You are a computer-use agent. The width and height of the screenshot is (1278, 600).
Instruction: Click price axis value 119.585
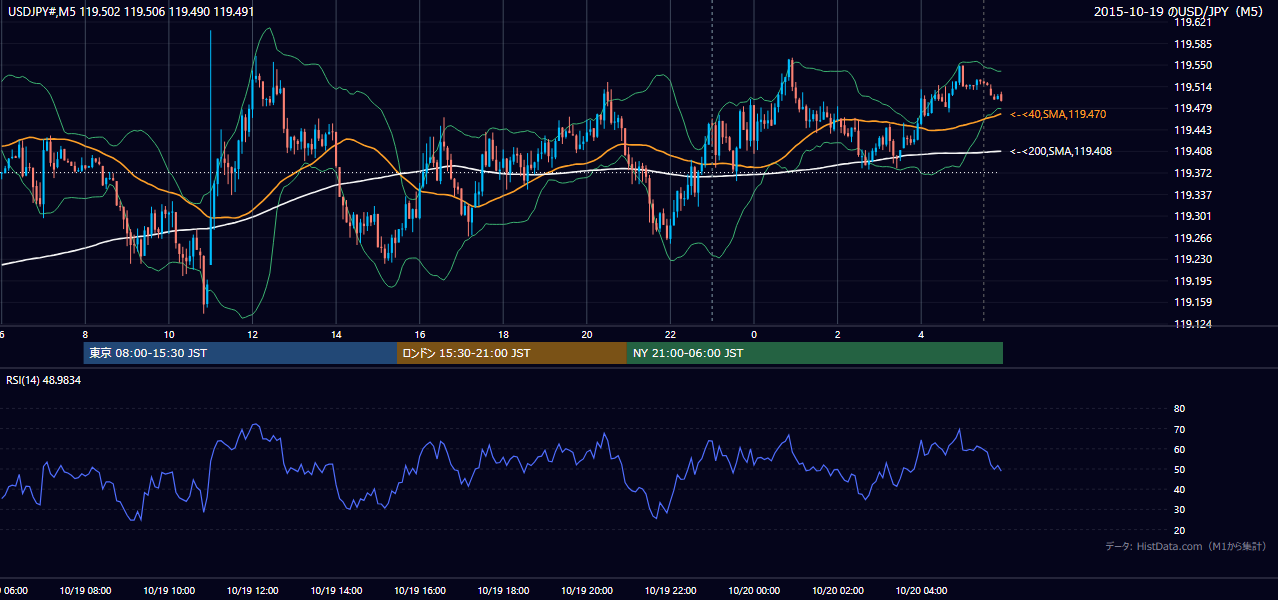[x=1194, y=44]
